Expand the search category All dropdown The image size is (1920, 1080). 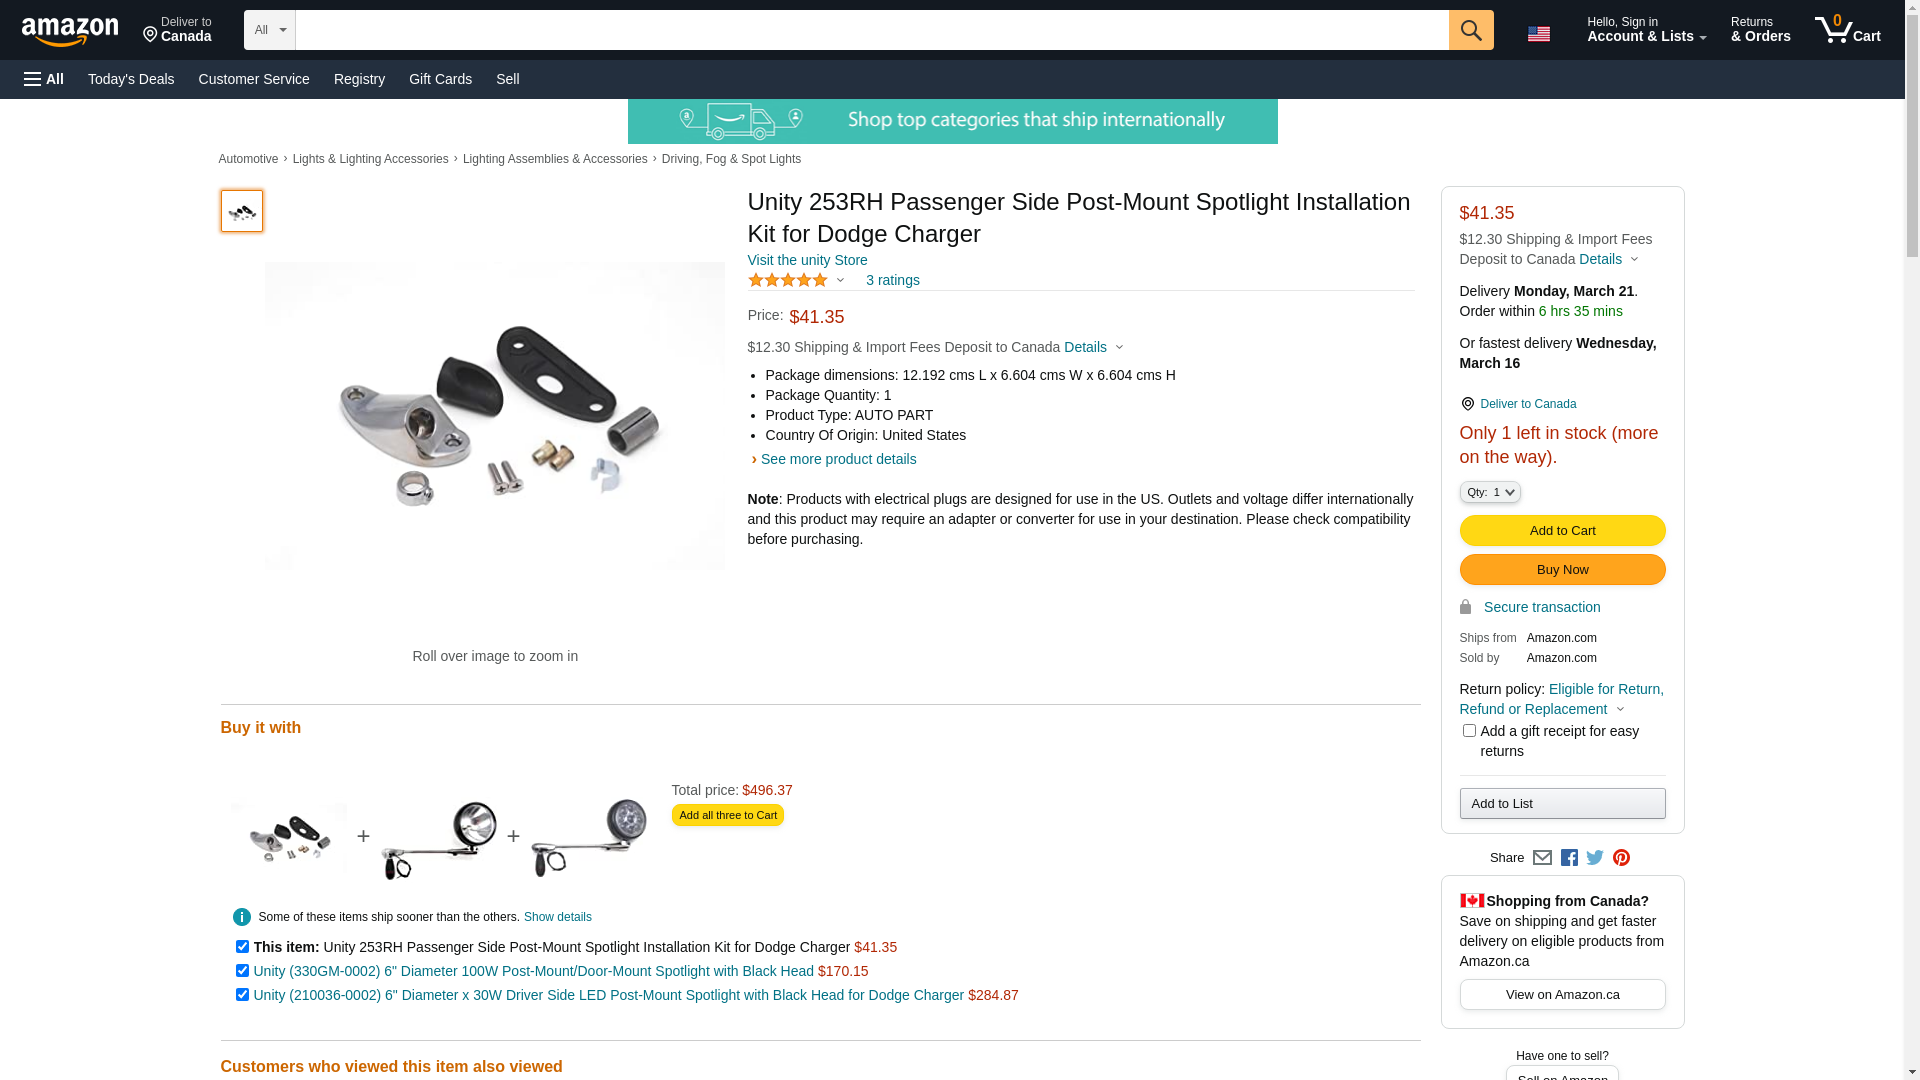[x=270, y=30]
